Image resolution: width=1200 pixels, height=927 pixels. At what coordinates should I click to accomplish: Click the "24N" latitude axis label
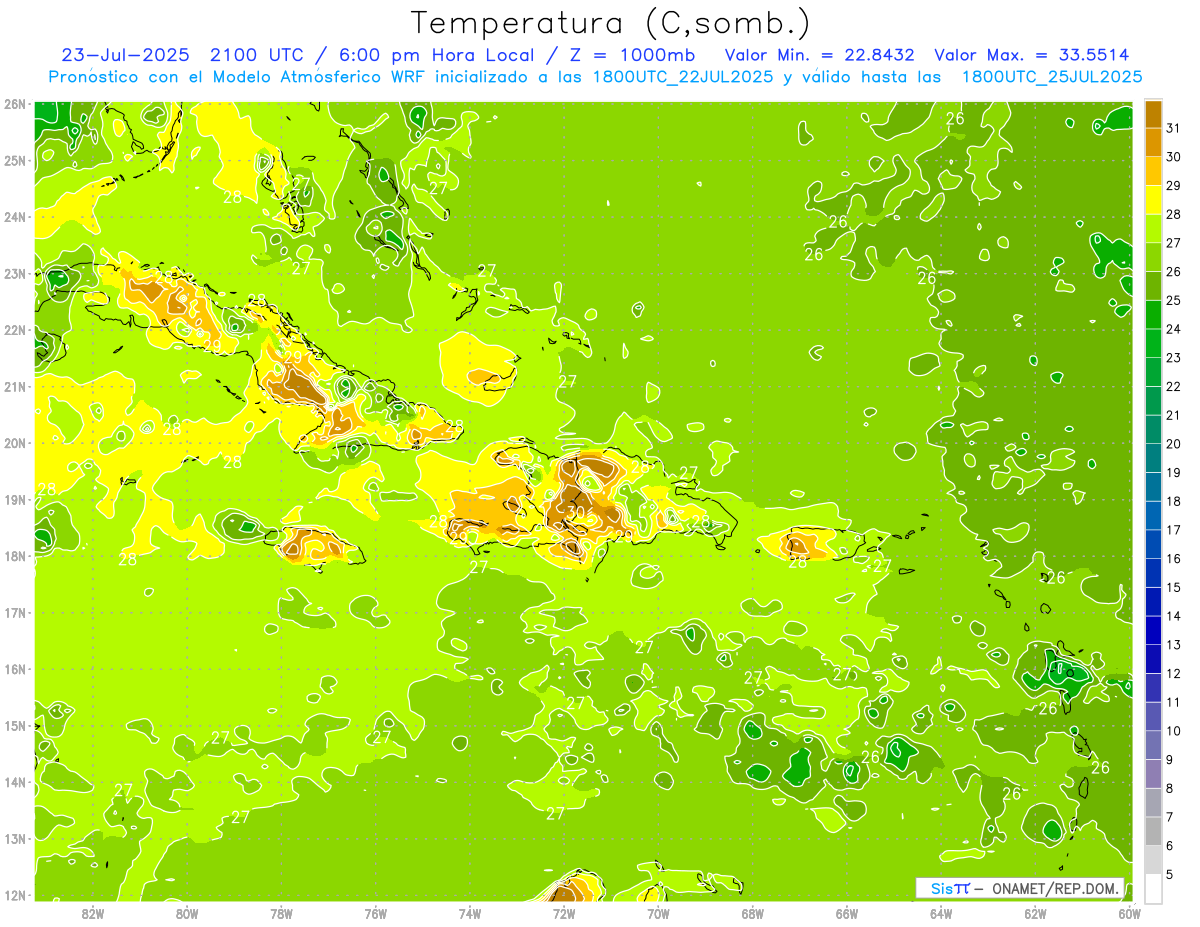tap(14, 217)
